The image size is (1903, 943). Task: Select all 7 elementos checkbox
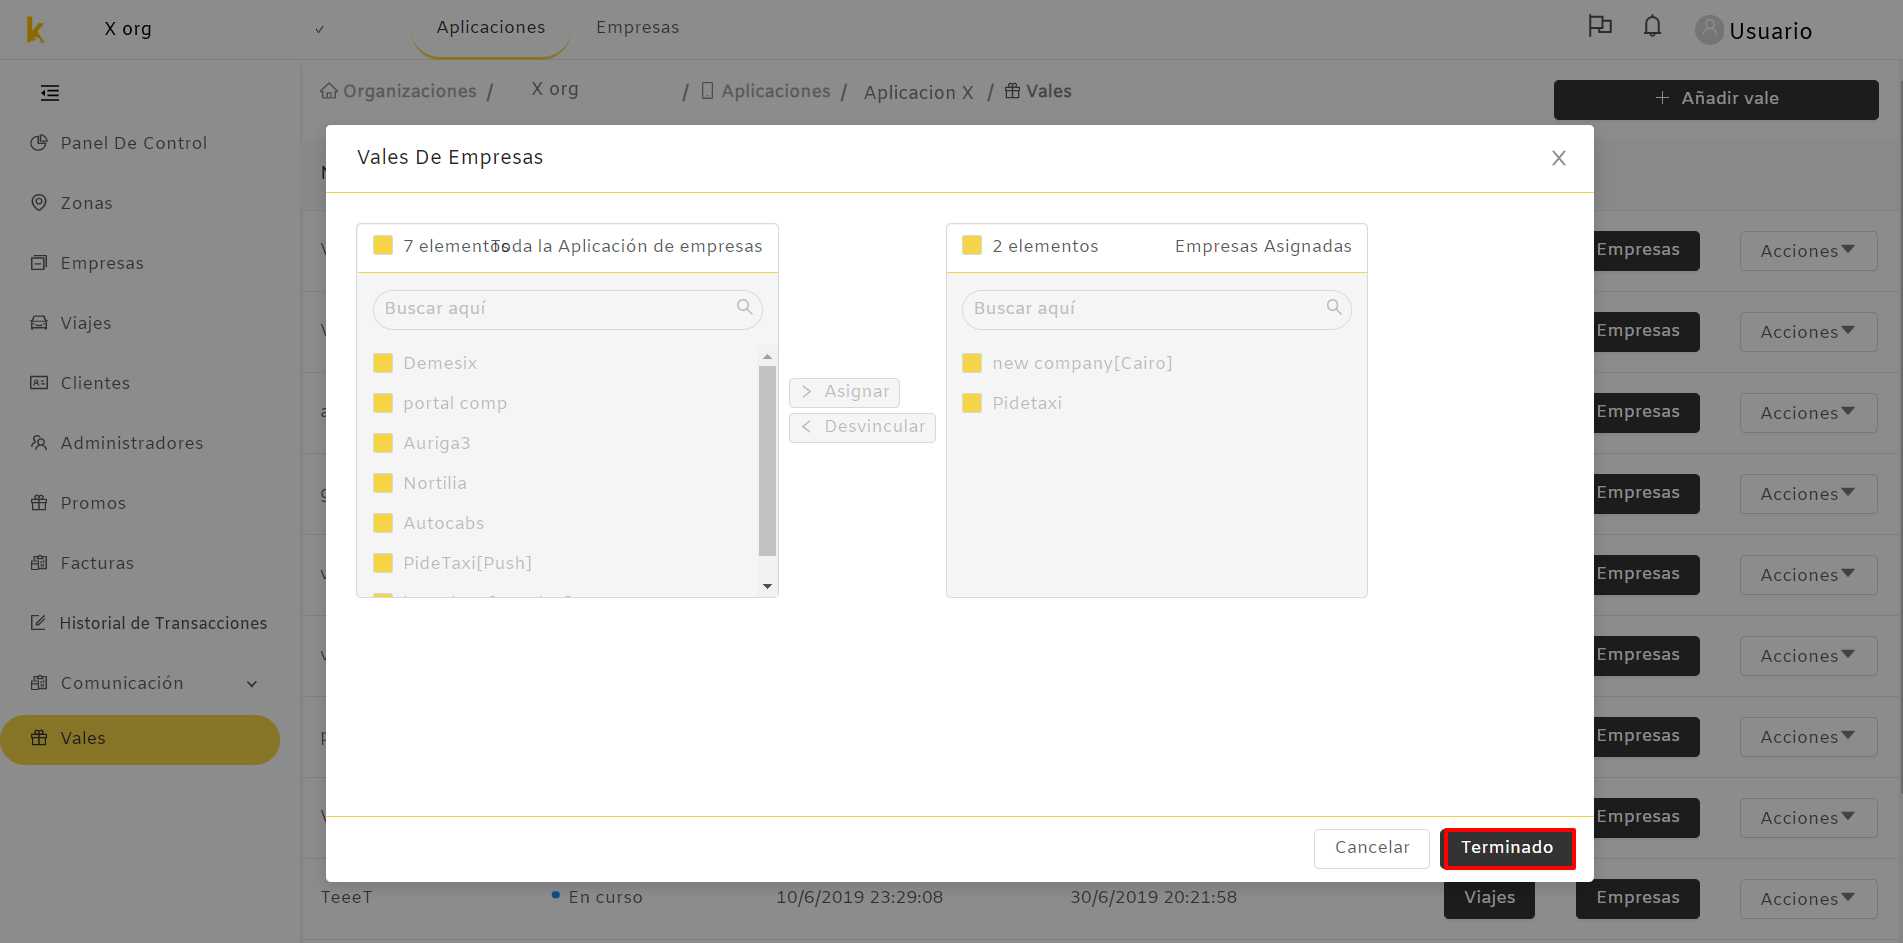(383, 246)
